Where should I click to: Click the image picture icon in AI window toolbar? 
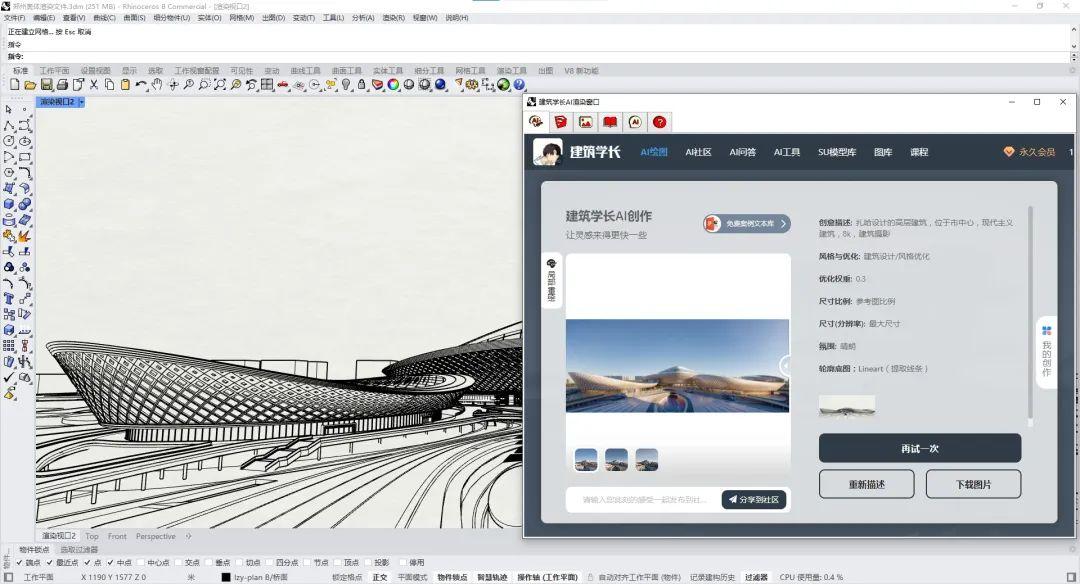585,122
